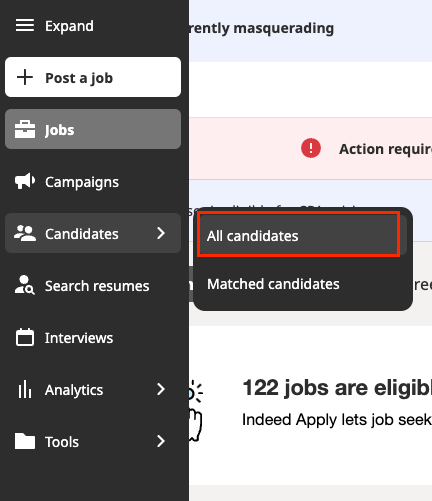Viewport: 432px width, 501px height.
Task: Click the hamburger Expand menu icon
Action: pyautogui.click(x=25, y=25)
